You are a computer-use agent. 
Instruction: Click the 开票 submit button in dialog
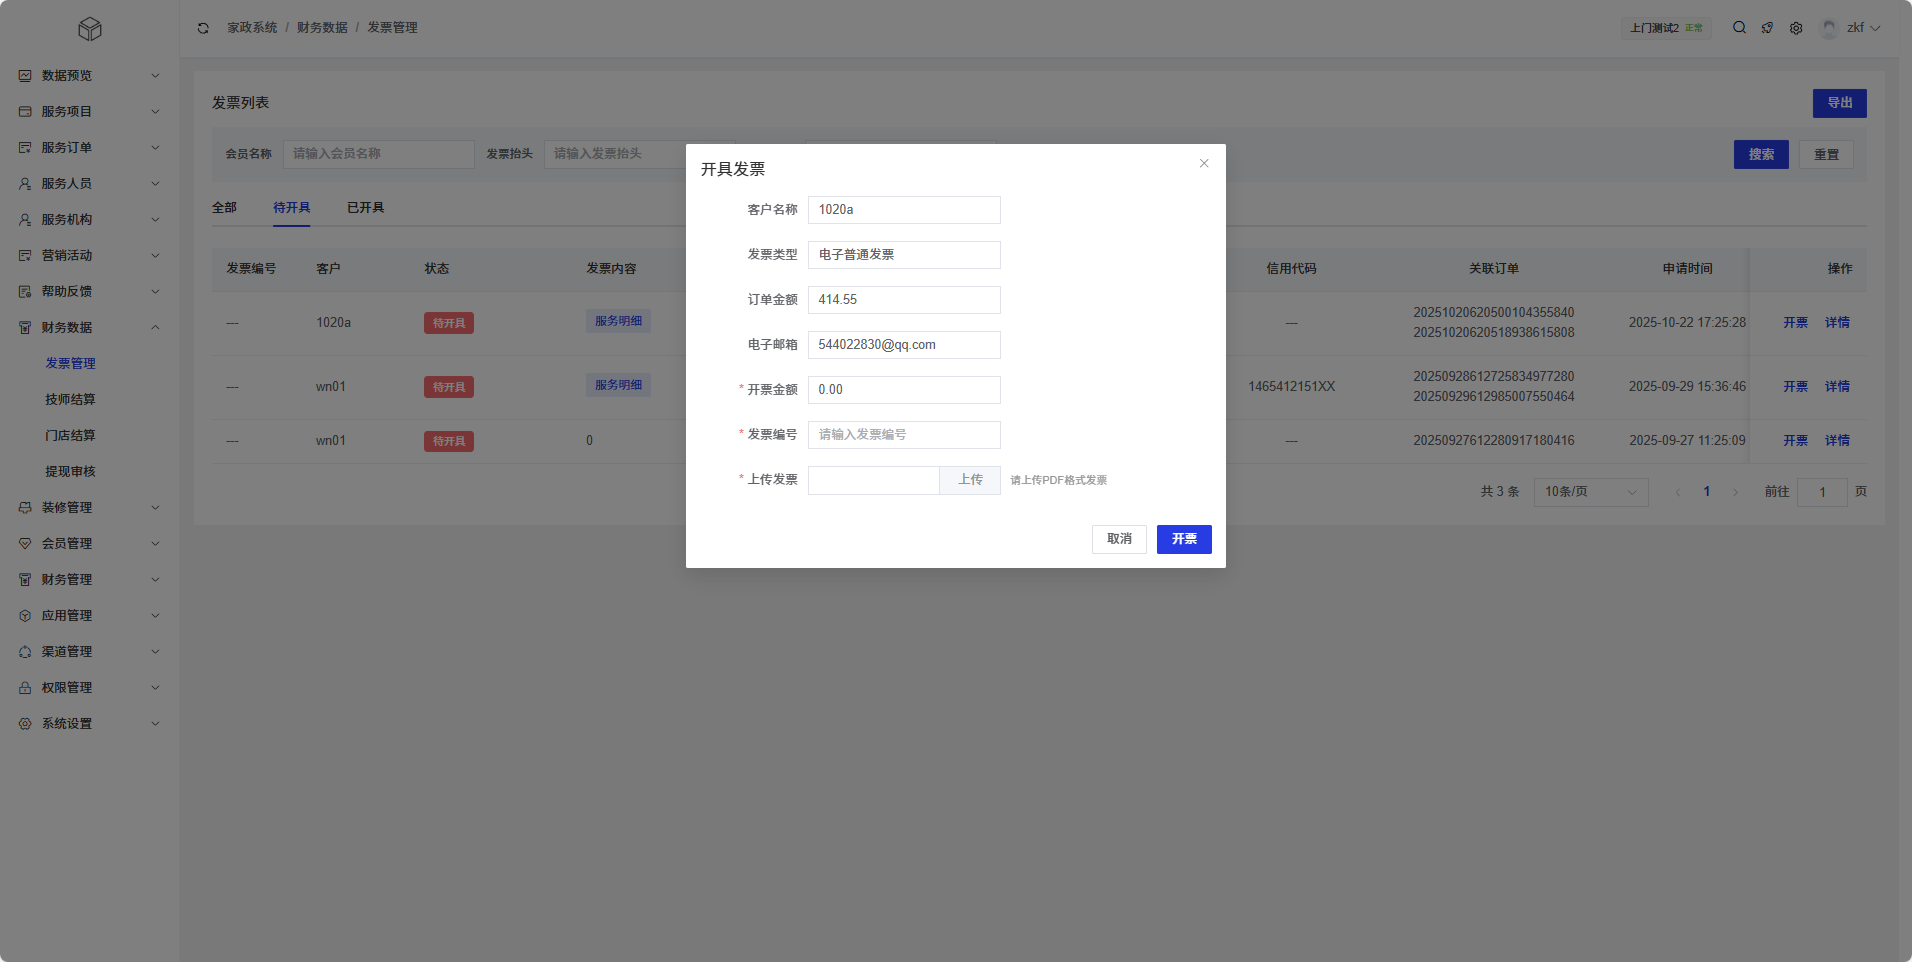[1184, 539]
